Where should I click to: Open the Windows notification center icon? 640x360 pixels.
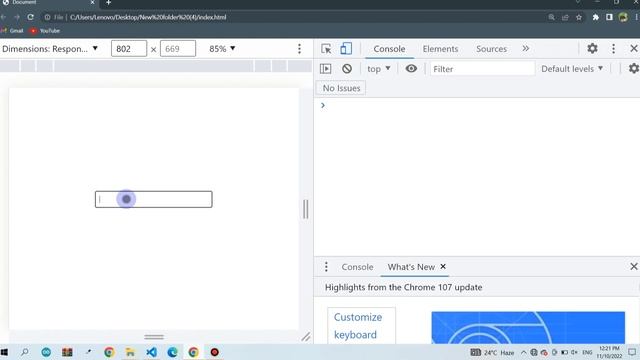click(632, 352)
